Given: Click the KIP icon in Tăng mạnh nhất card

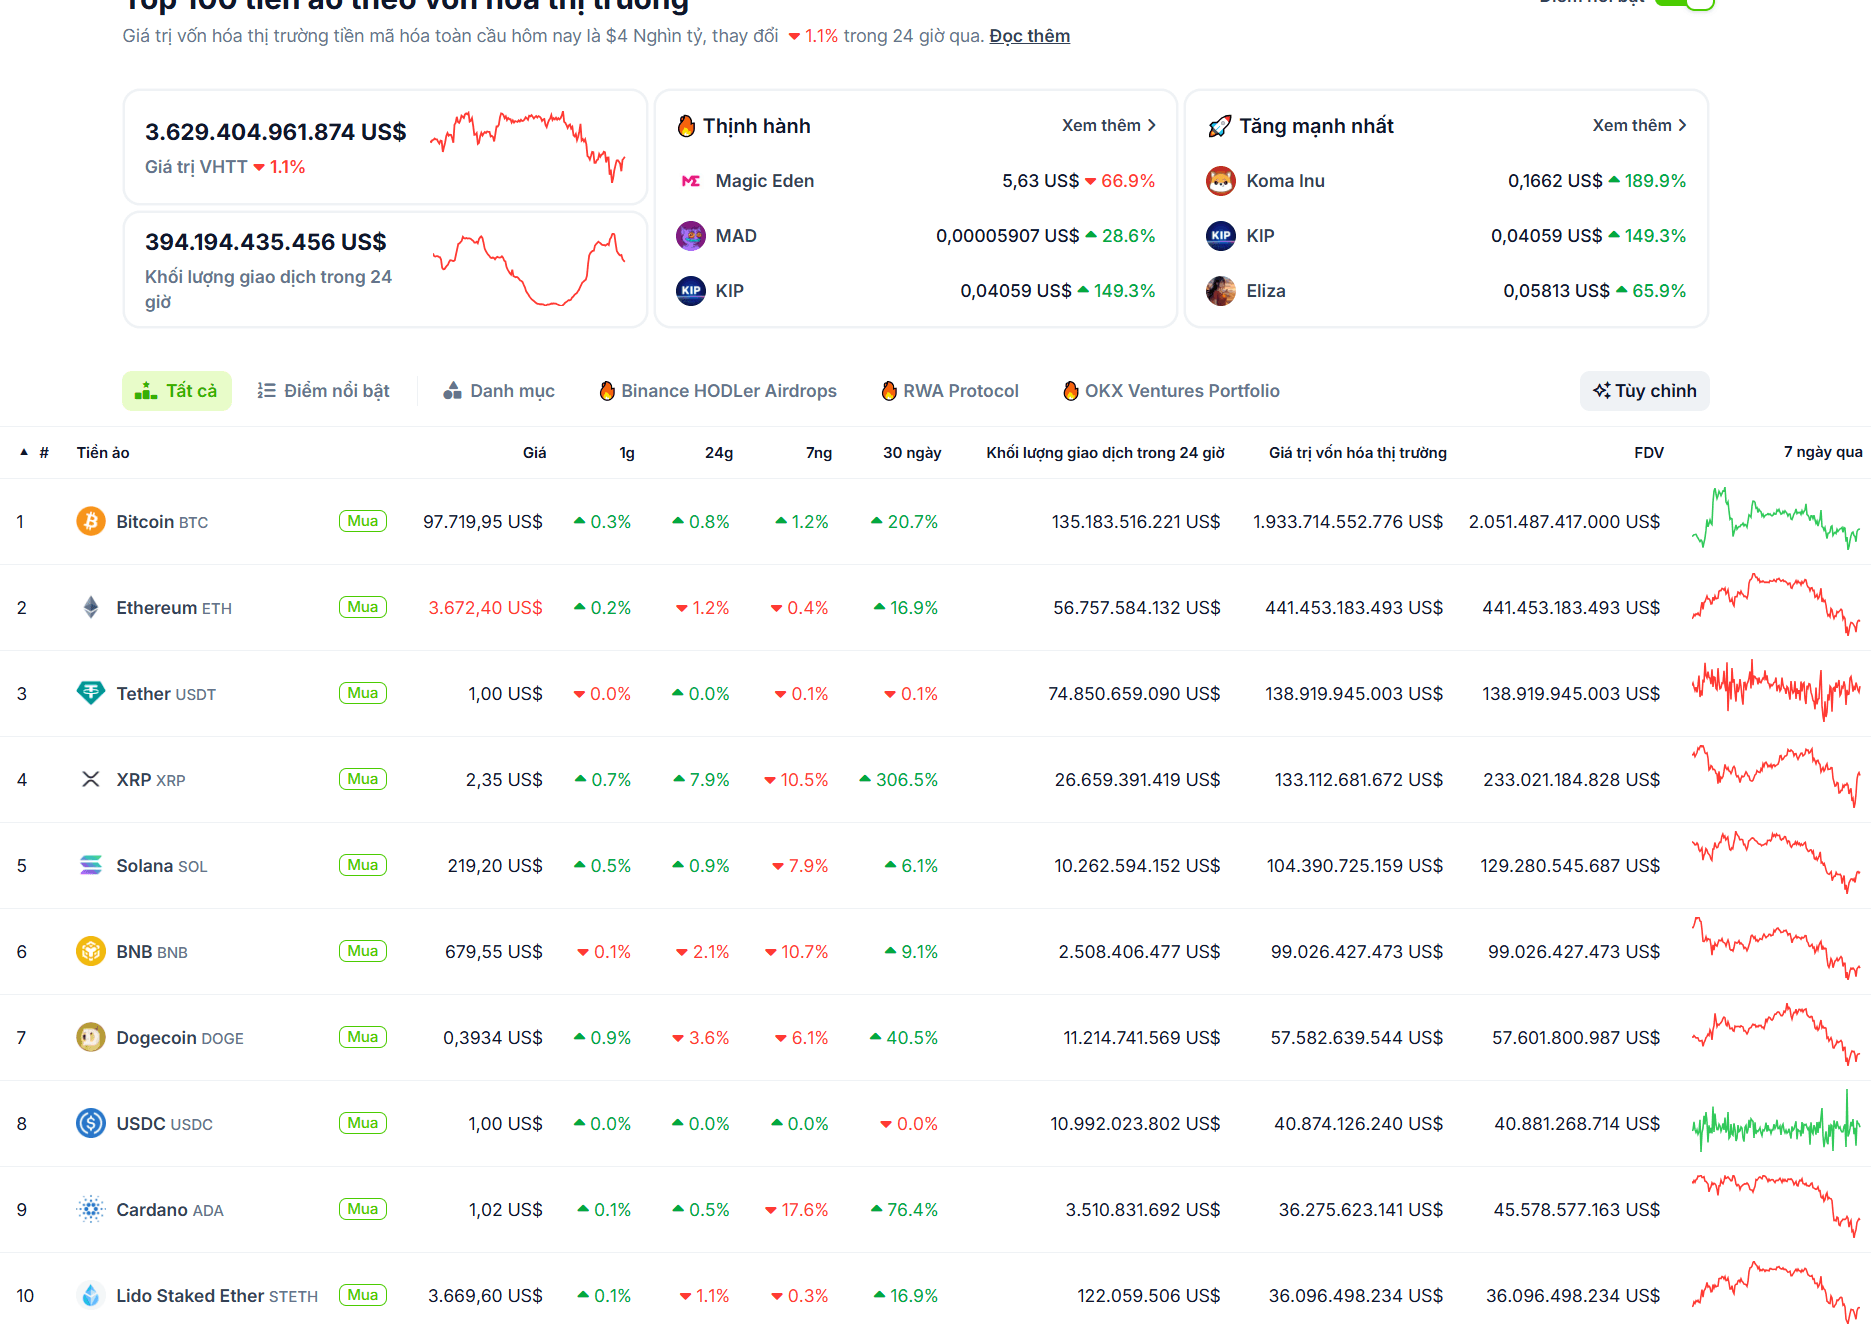Looking at the screenshot, I should (1221, 236).
